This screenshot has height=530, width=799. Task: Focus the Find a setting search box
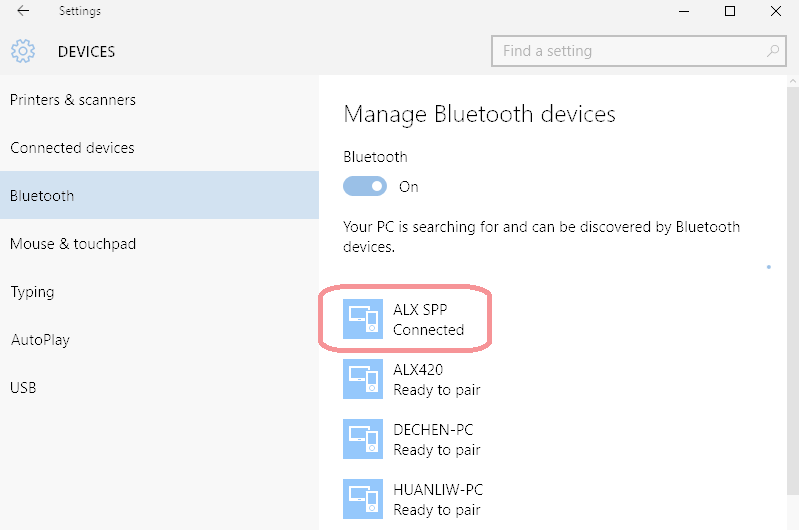pos(638,51)
